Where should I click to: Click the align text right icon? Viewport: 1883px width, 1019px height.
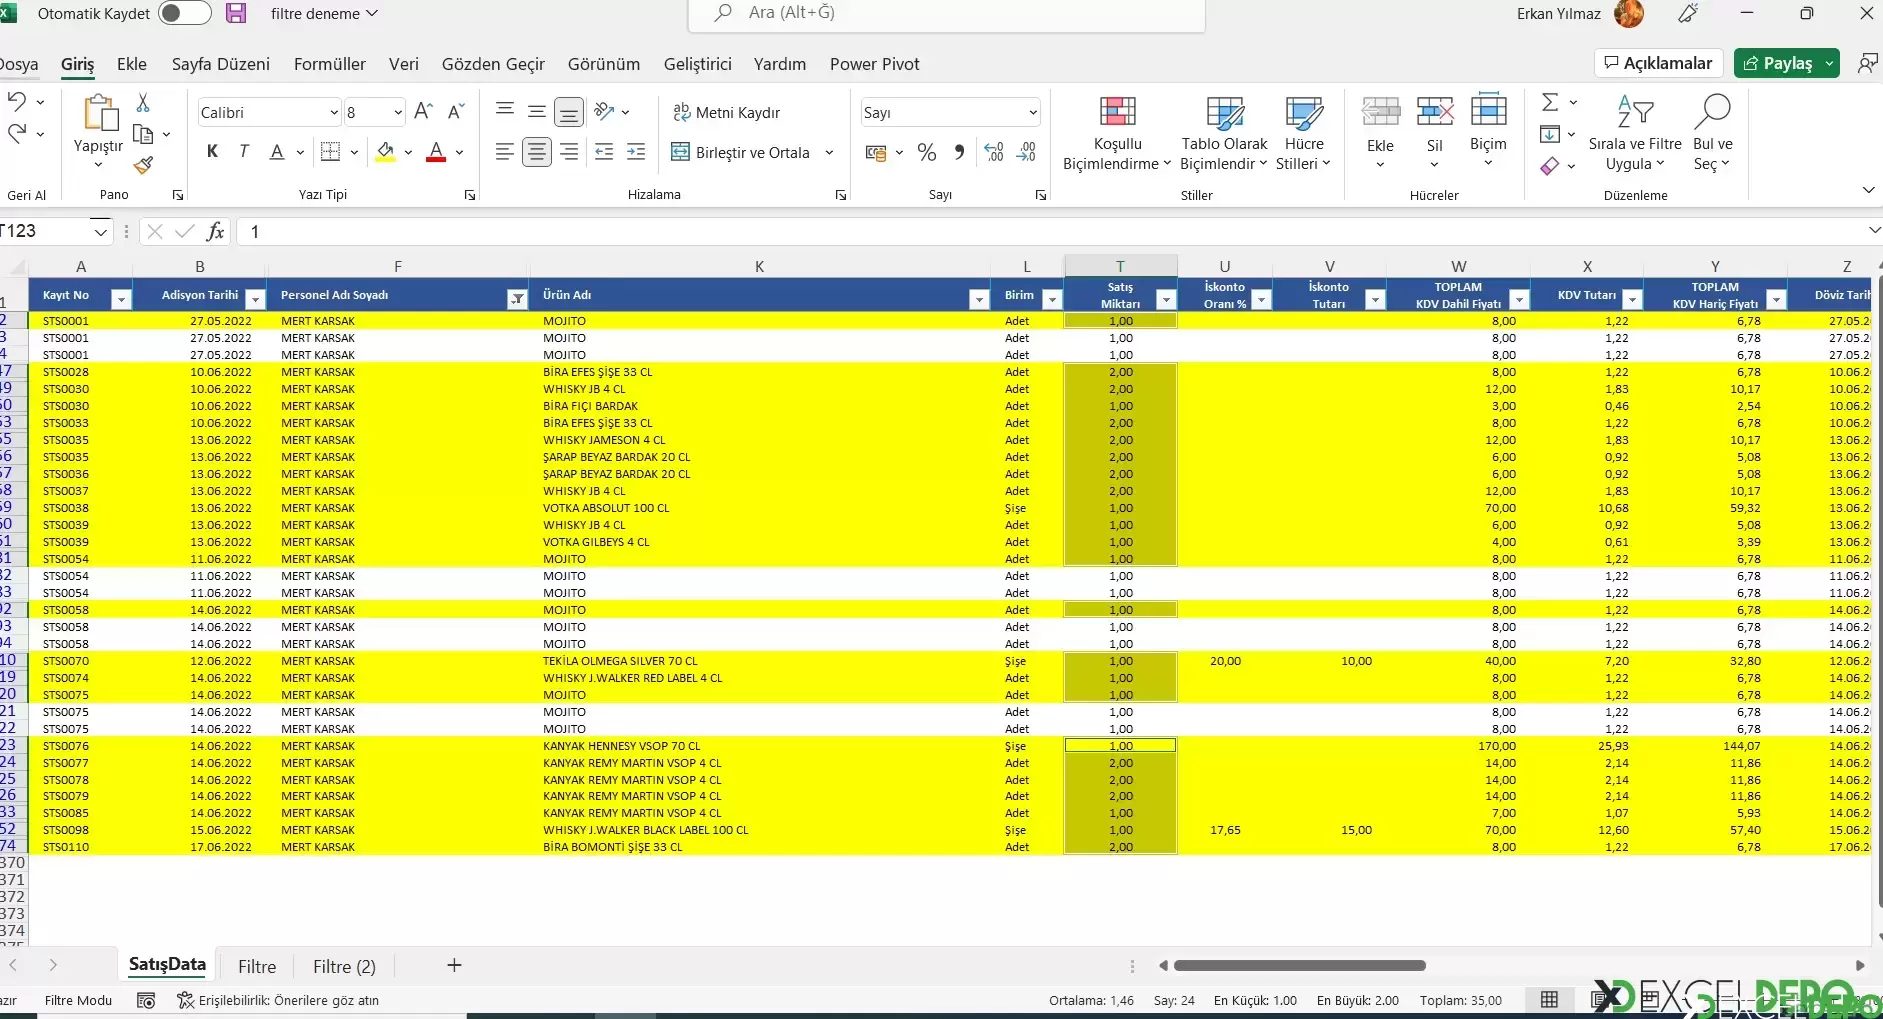tap(569, 152)
